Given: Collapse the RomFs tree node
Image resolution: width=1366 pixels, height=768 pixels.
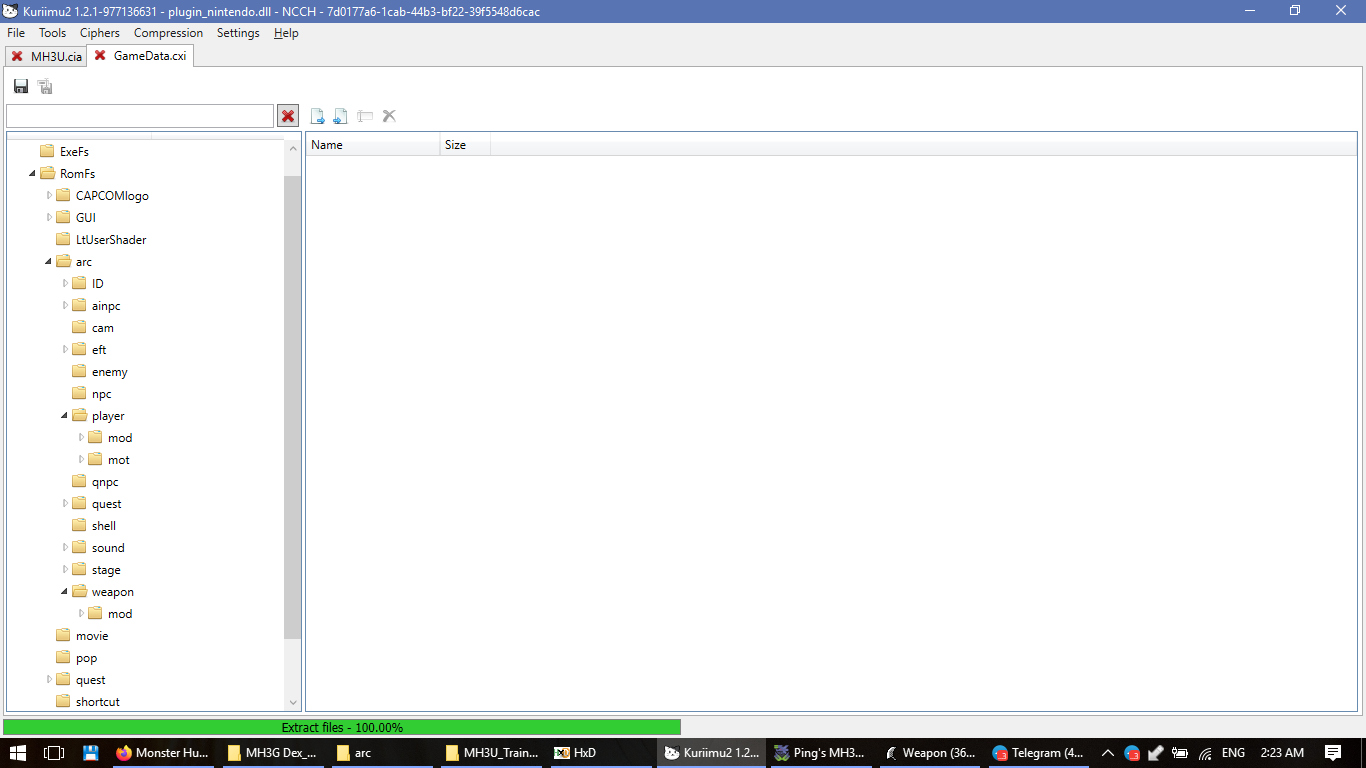Looking at the screenshot, I should [x=33, y=174].
